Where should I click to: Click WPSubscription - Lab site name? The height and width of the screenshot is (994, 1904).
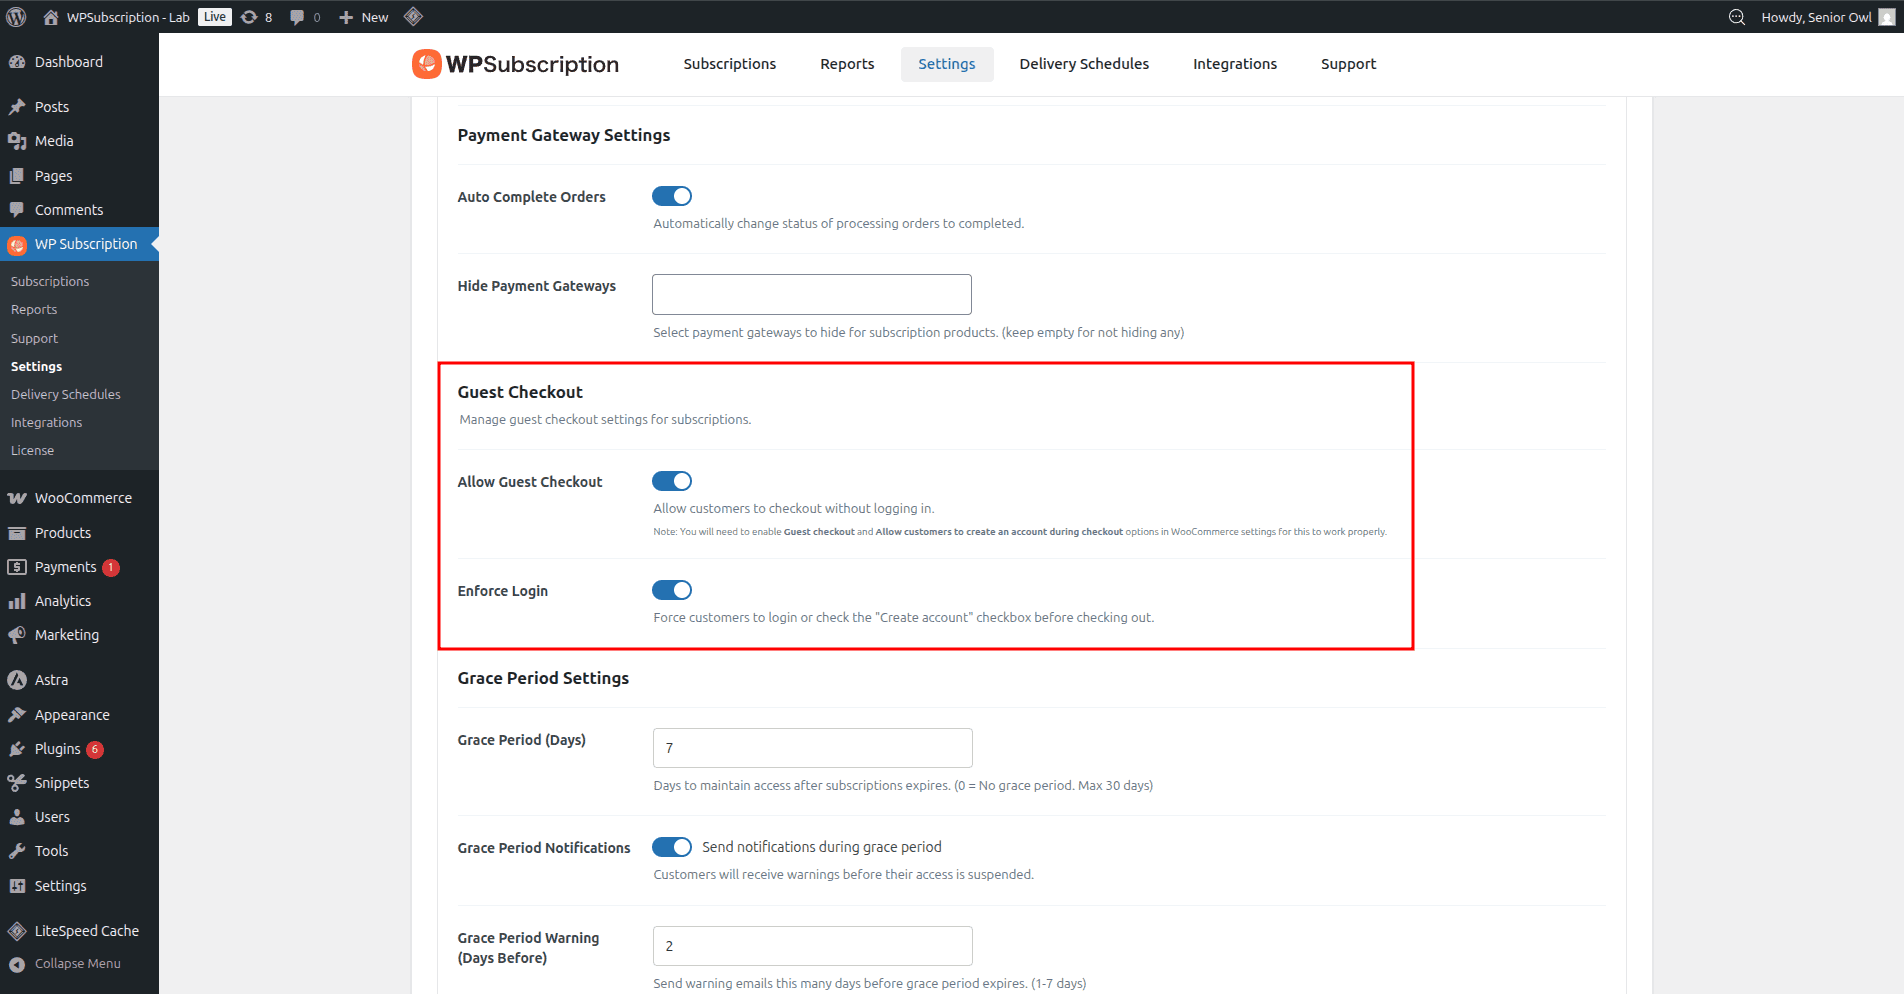128,17
